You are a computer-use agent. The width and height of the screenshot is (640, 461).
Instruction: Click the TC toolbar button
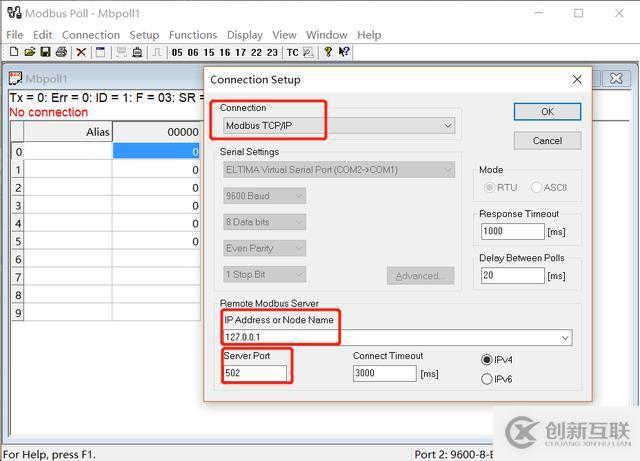pyautogui.click(x=293, y=53)
